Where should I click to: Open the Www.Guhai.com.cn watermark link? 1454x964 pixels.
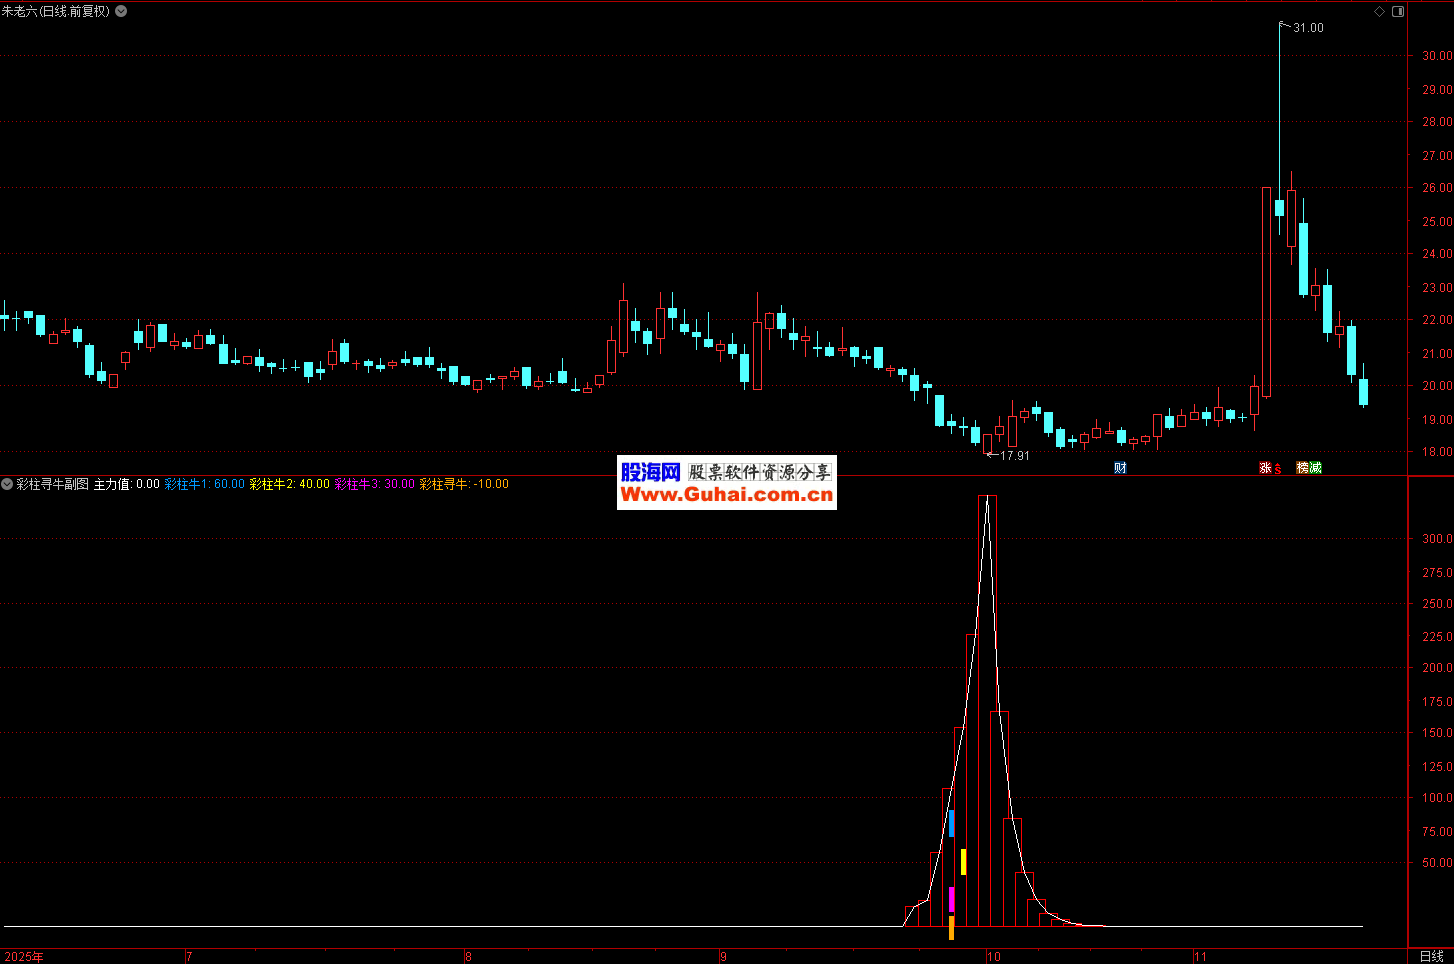pos(726,495)
